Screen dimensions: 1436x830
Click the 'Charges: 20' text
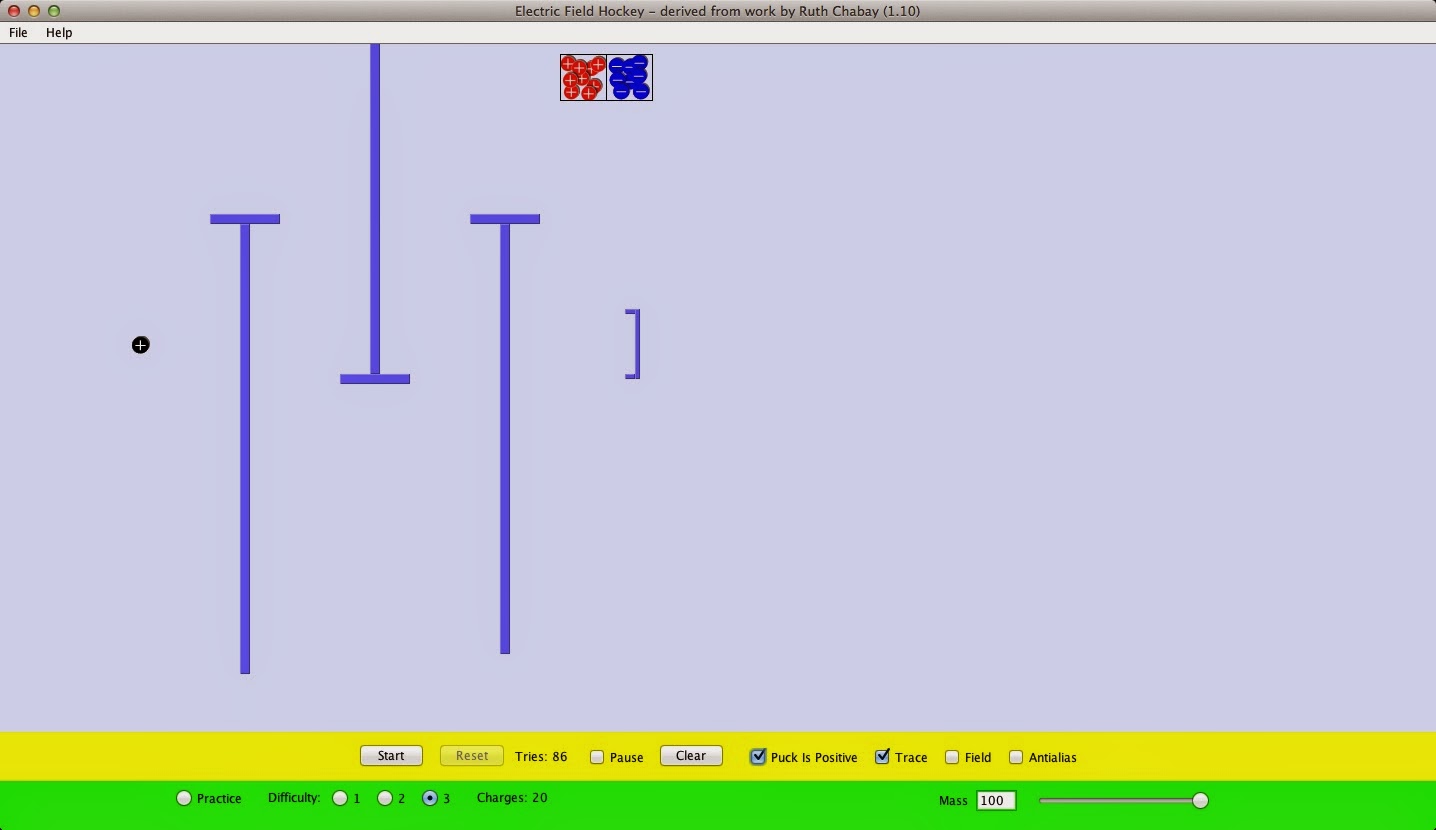pyautogui.click(x=512, y=797)
